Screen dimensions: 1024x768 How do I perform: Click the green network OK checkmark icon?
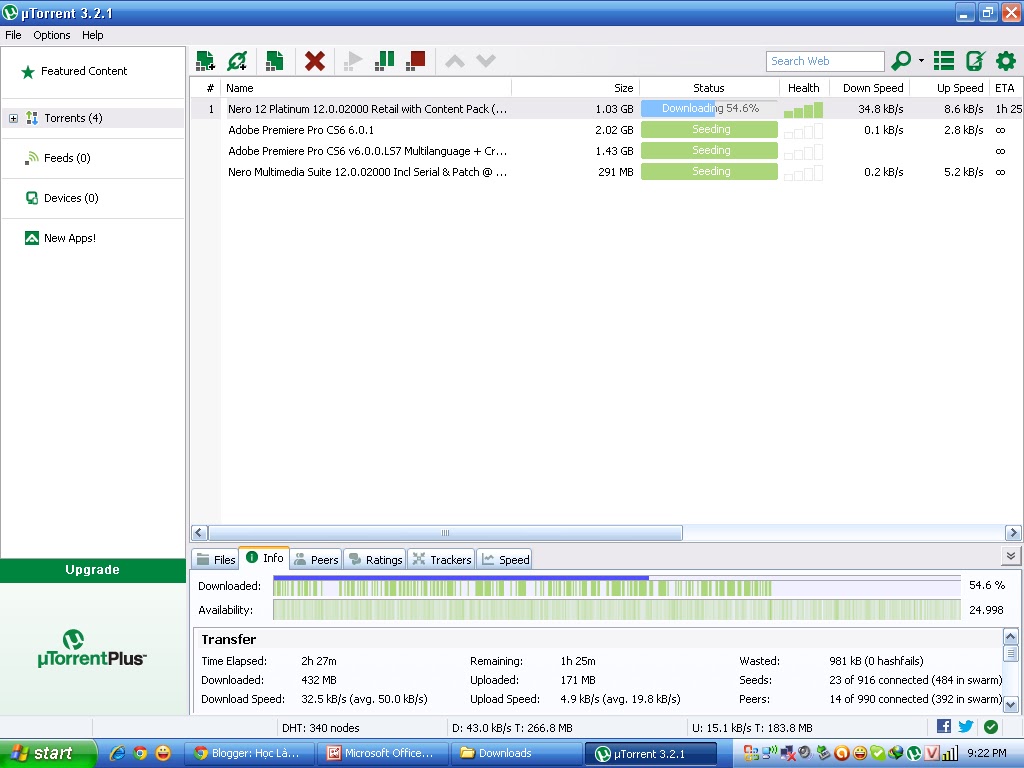[x=991, y=726]
